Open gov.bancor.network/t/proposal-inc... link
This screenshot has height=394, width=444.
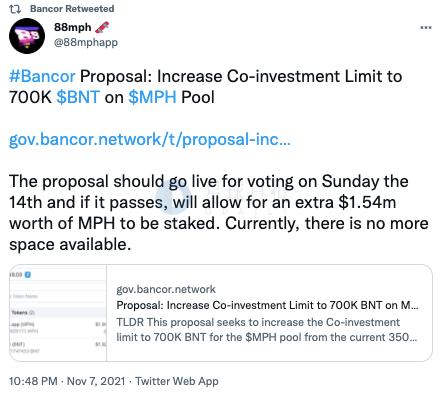pyautogui.click(x=150, y=139)
